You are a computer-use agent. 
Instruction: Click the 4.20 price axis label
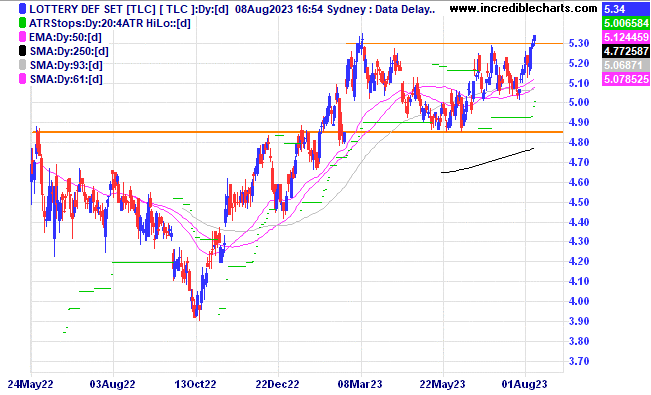579,261
